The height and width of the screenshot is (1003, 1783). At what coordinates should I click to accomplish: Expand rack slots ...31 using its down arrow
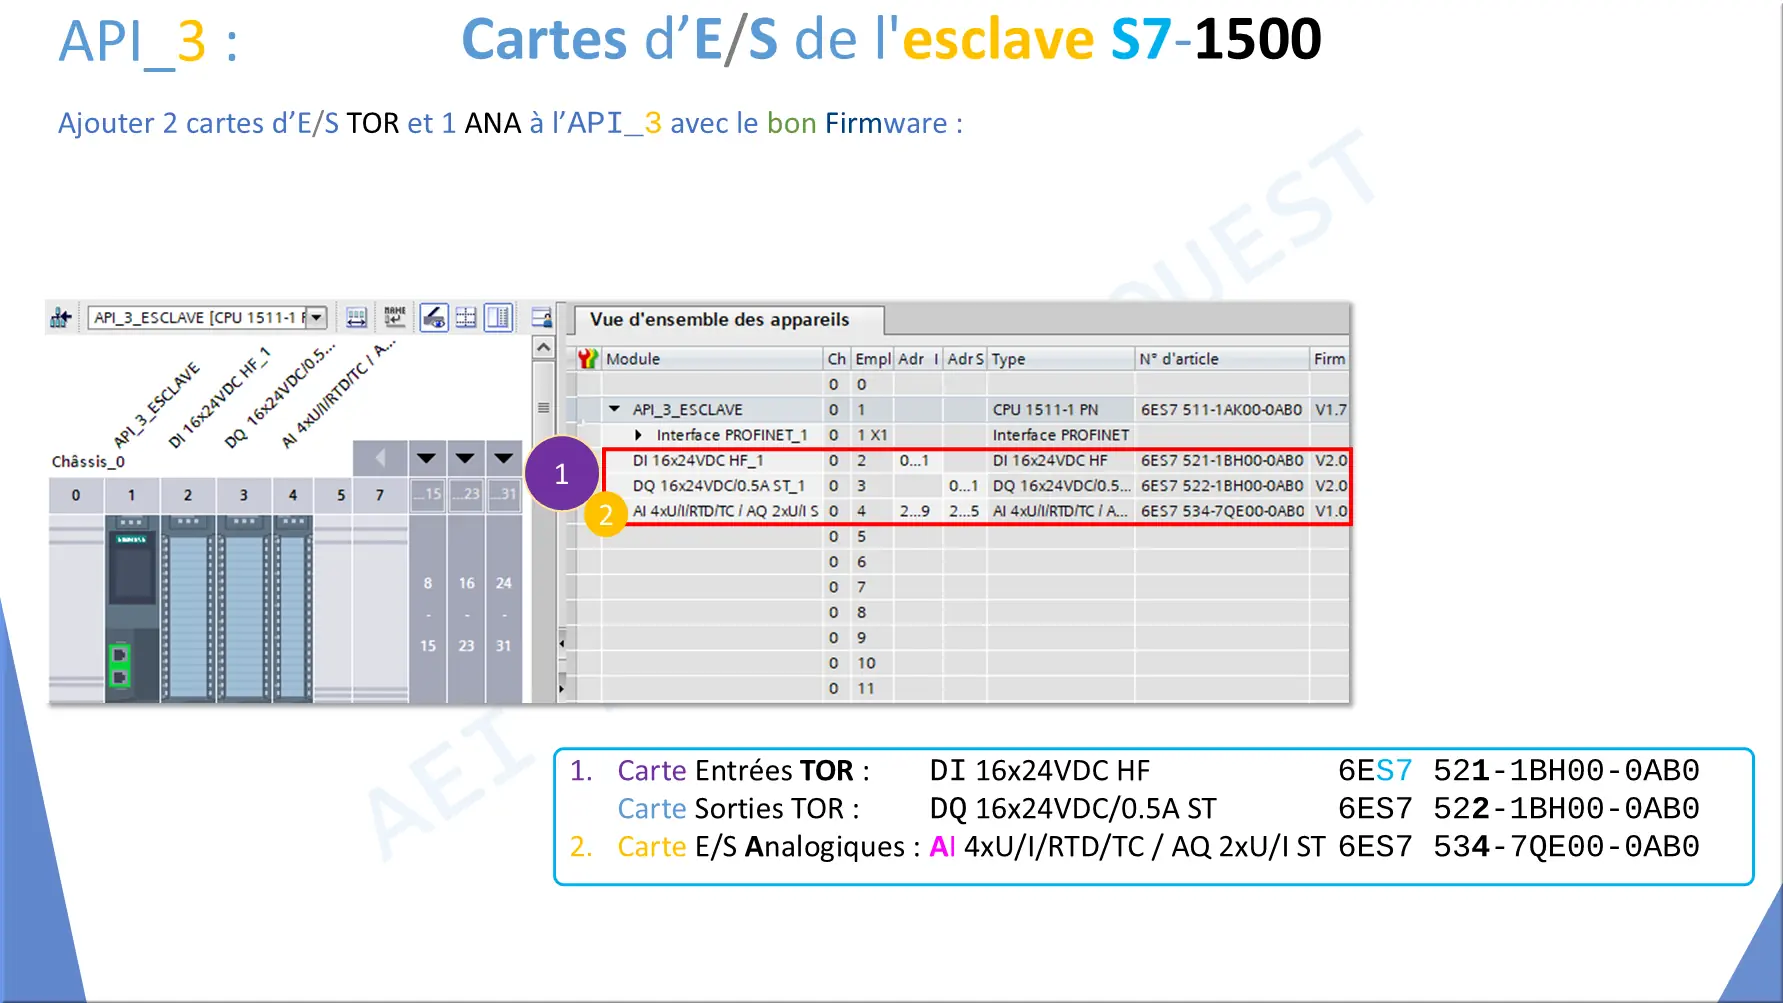(503, 459)
